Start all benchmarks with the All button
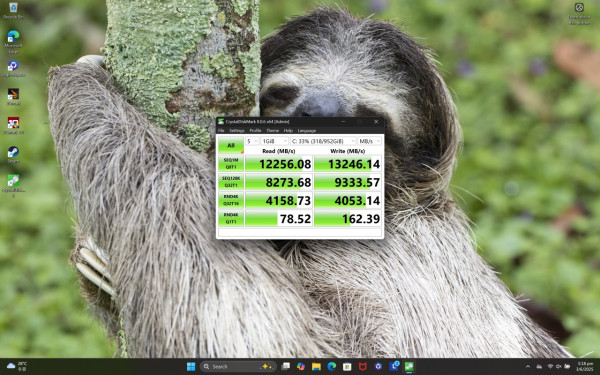Screen dimensions: 600x375 (x=231, y=145)
